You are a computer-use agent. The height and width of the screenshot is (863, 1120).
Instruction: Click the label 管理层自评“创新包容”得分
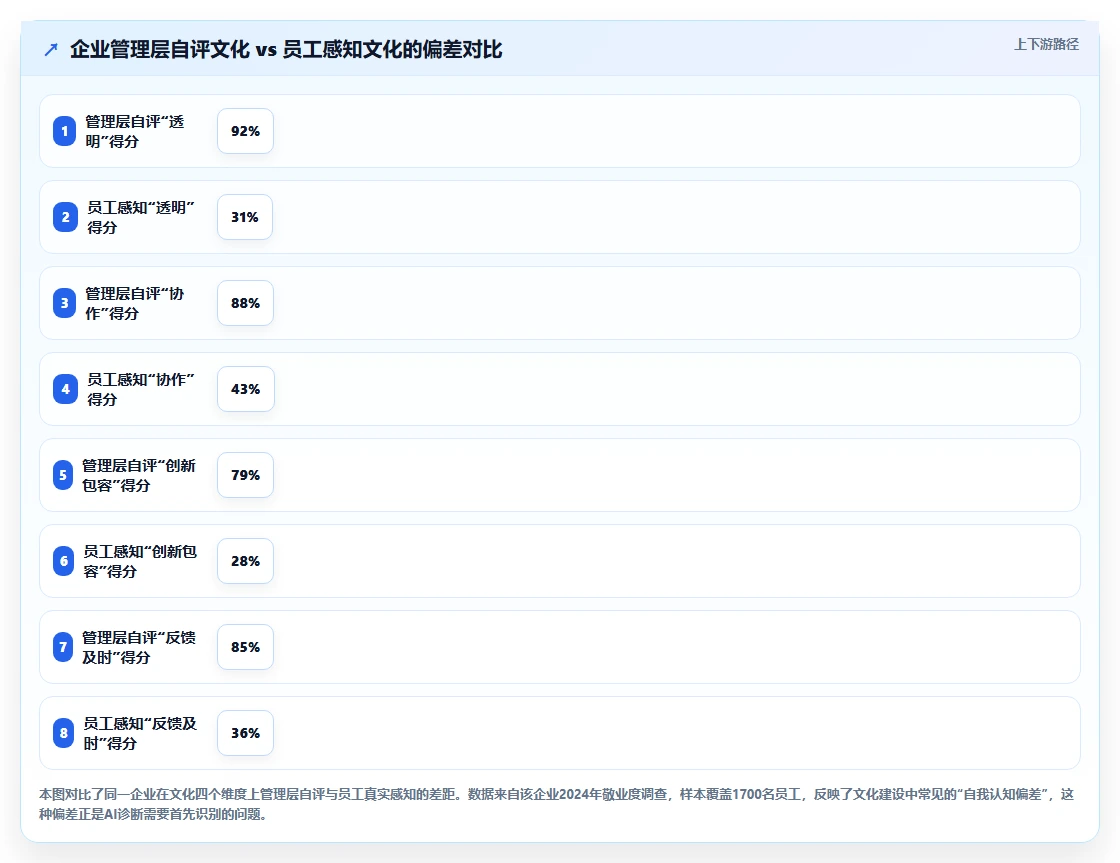(139, 475)
